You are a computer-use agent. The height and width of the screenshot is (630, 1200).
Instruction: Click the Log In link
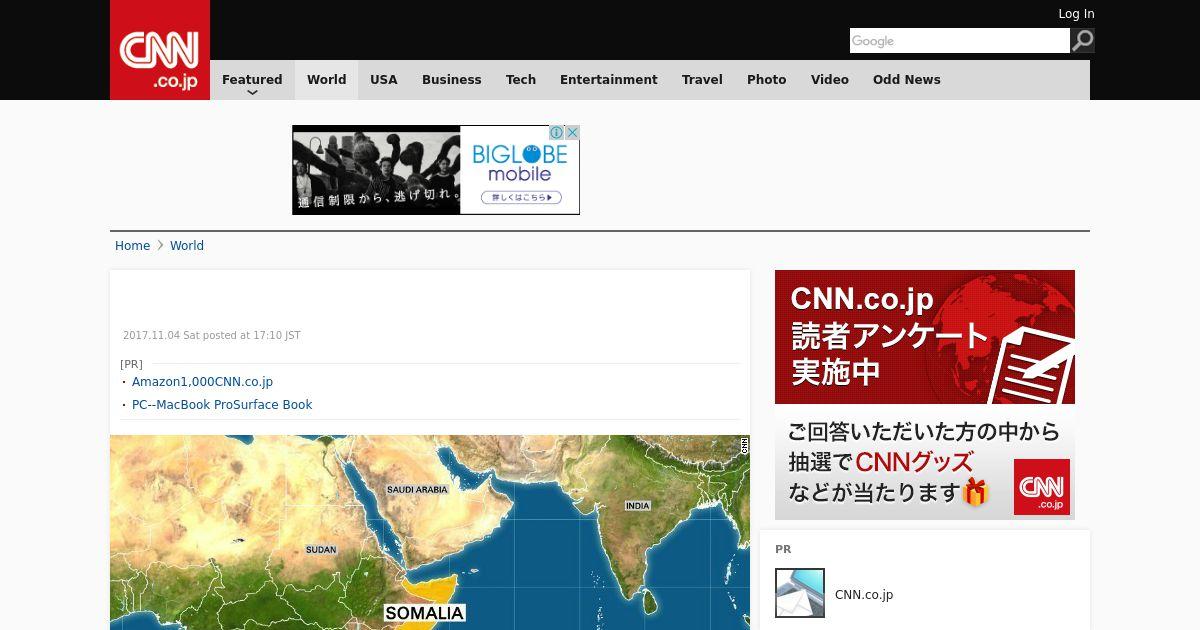(x=1076, y=14)
